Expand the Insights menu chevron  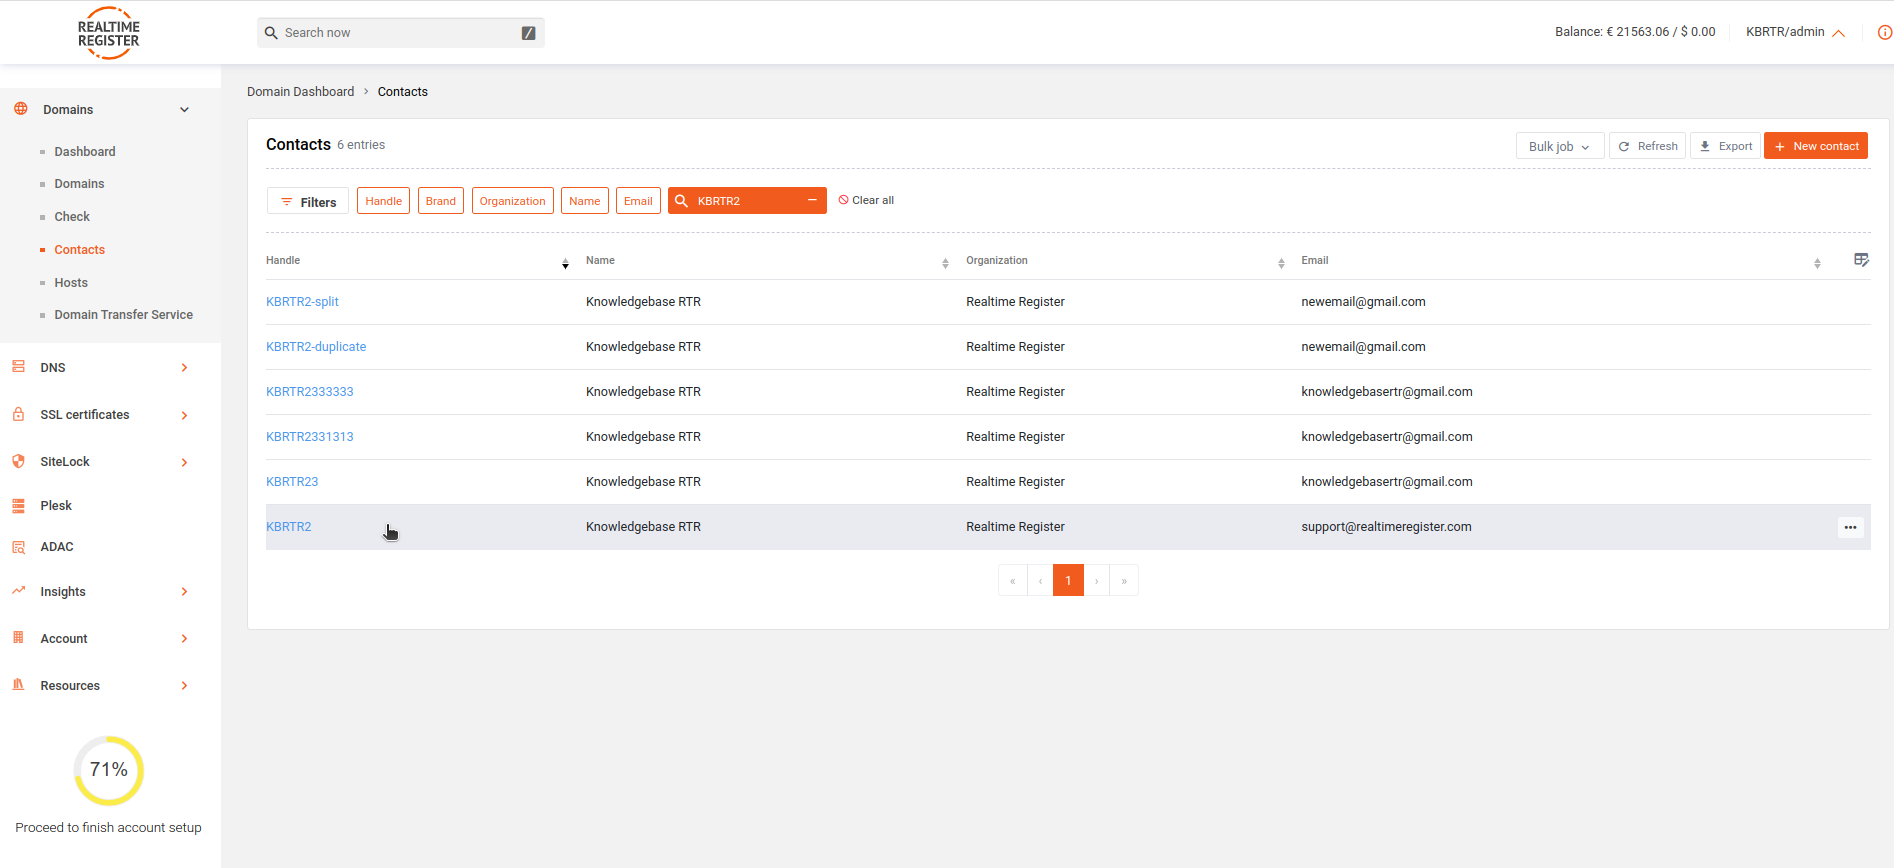[x=184, y=592]
